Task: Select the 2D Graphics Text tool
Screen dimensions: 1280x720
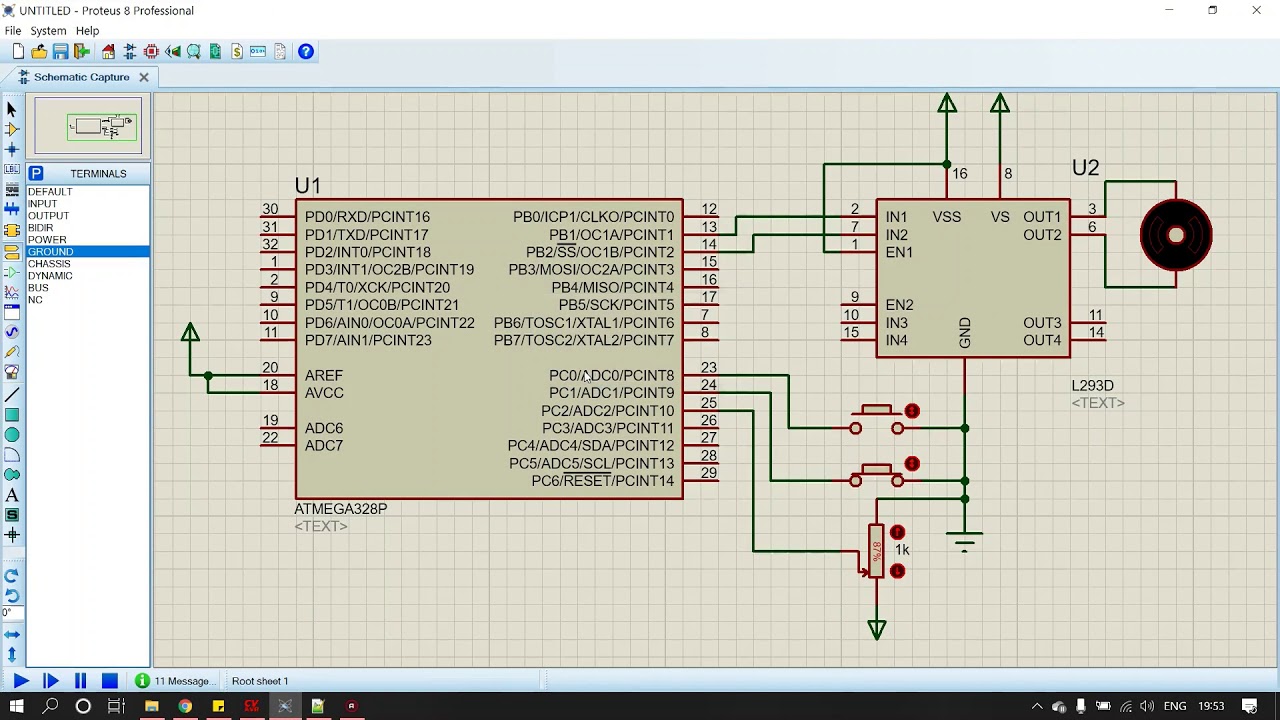Action: [x=12, y=495]
